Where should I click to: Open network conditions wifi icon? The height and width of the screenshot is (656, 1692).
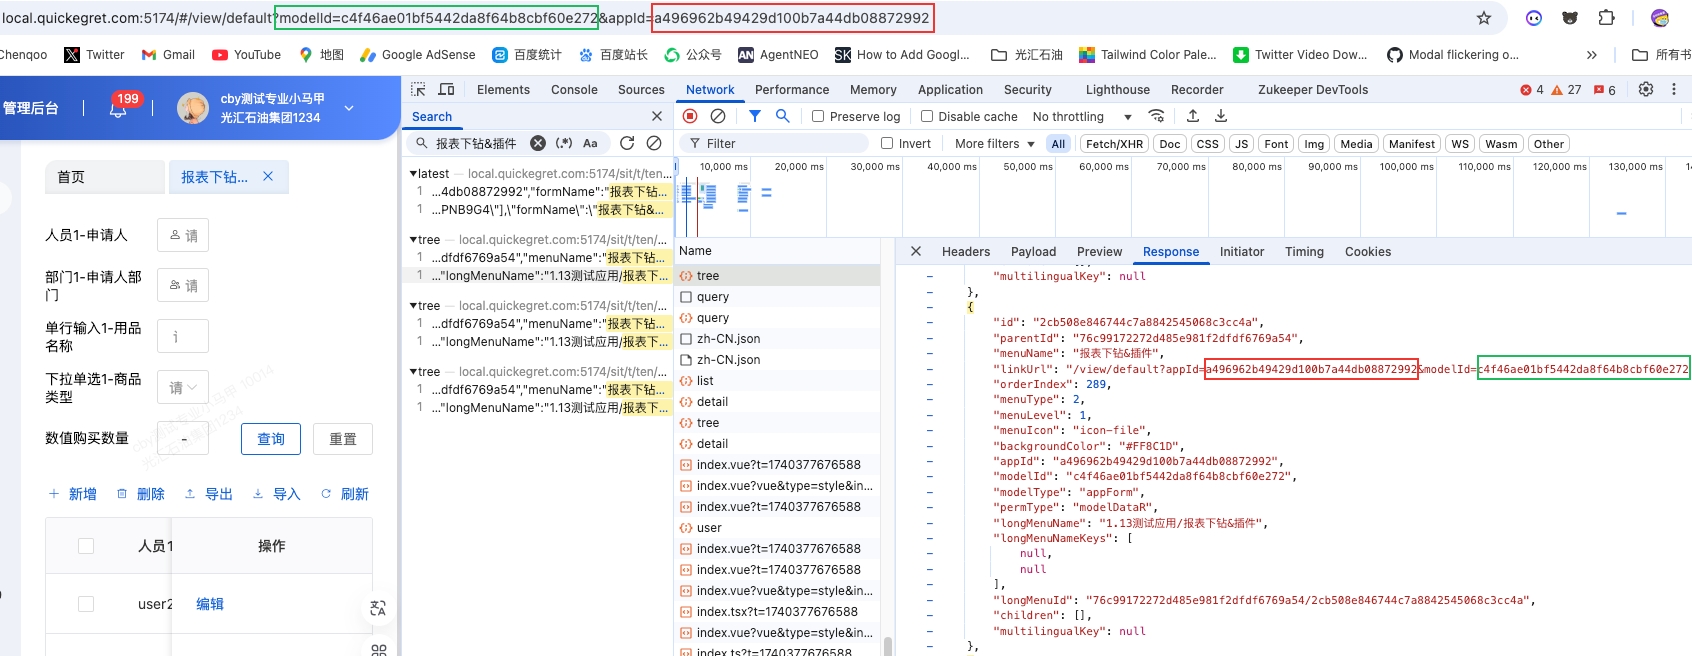coord(1157,116)
